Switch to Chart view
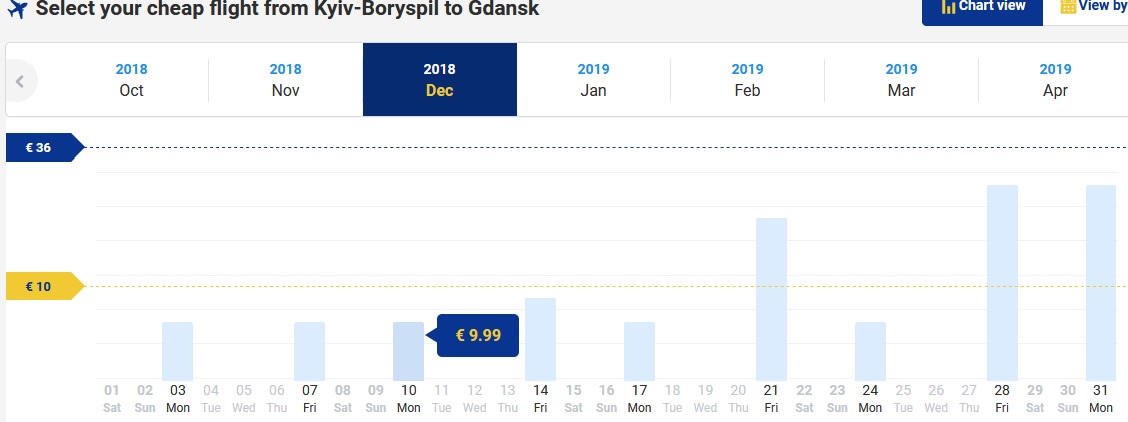This screenshot has height=422, width=1128. click(x=982, y=9)
